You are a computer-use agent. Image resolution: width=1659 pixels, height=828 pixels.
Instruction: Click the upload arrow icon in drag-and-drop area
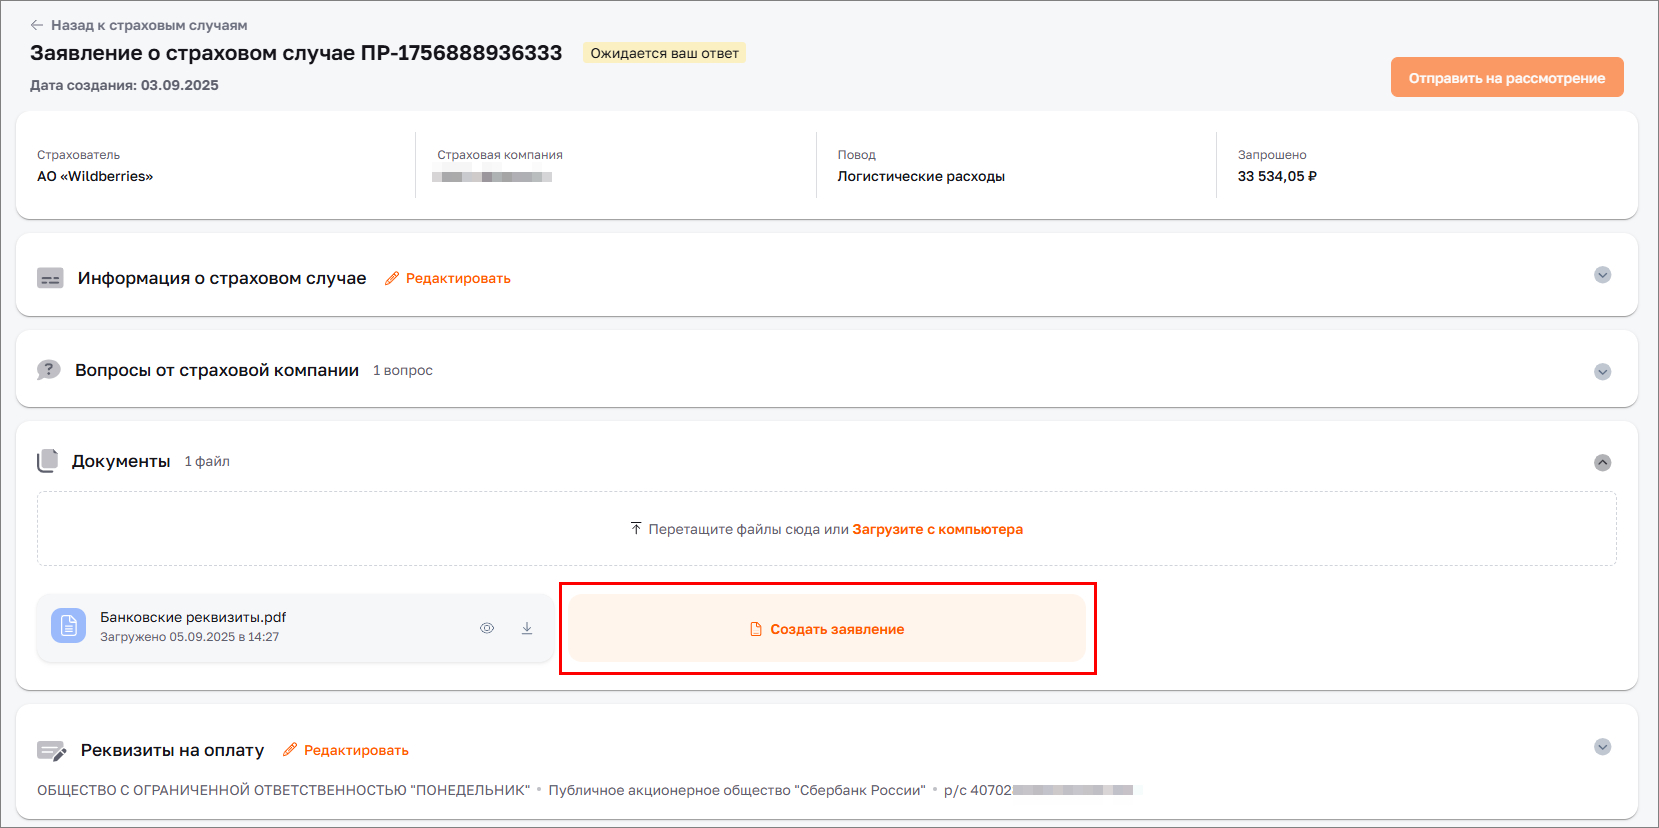tap(635, 528)
